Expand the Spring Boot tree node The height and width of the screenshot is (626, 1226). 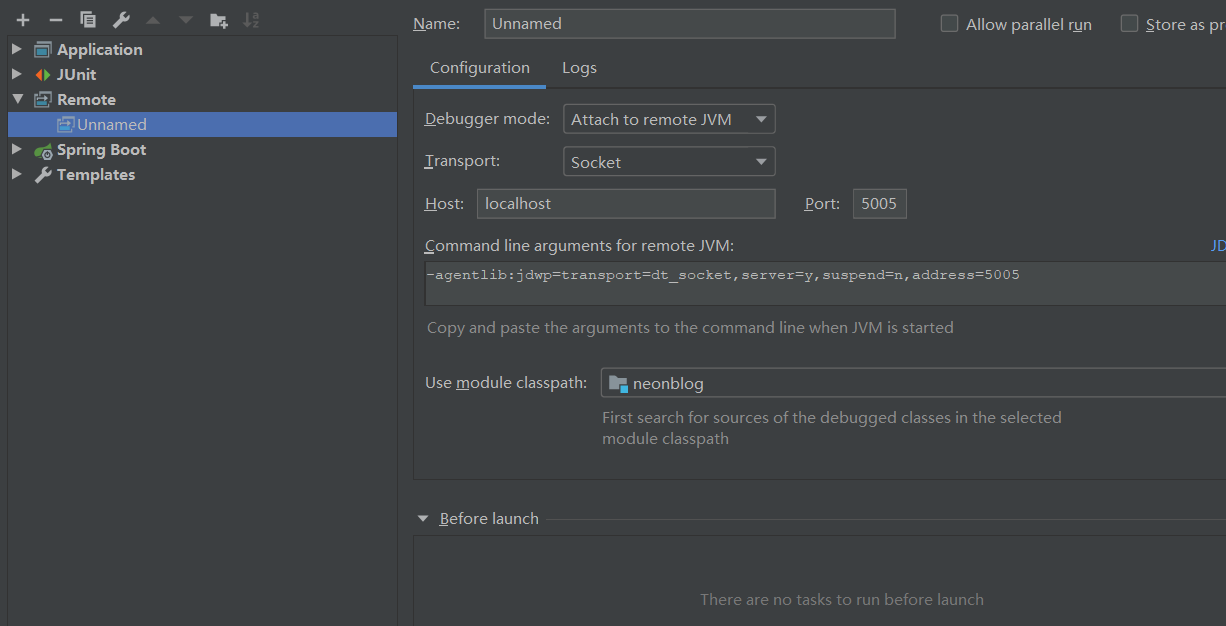[17, 149]
